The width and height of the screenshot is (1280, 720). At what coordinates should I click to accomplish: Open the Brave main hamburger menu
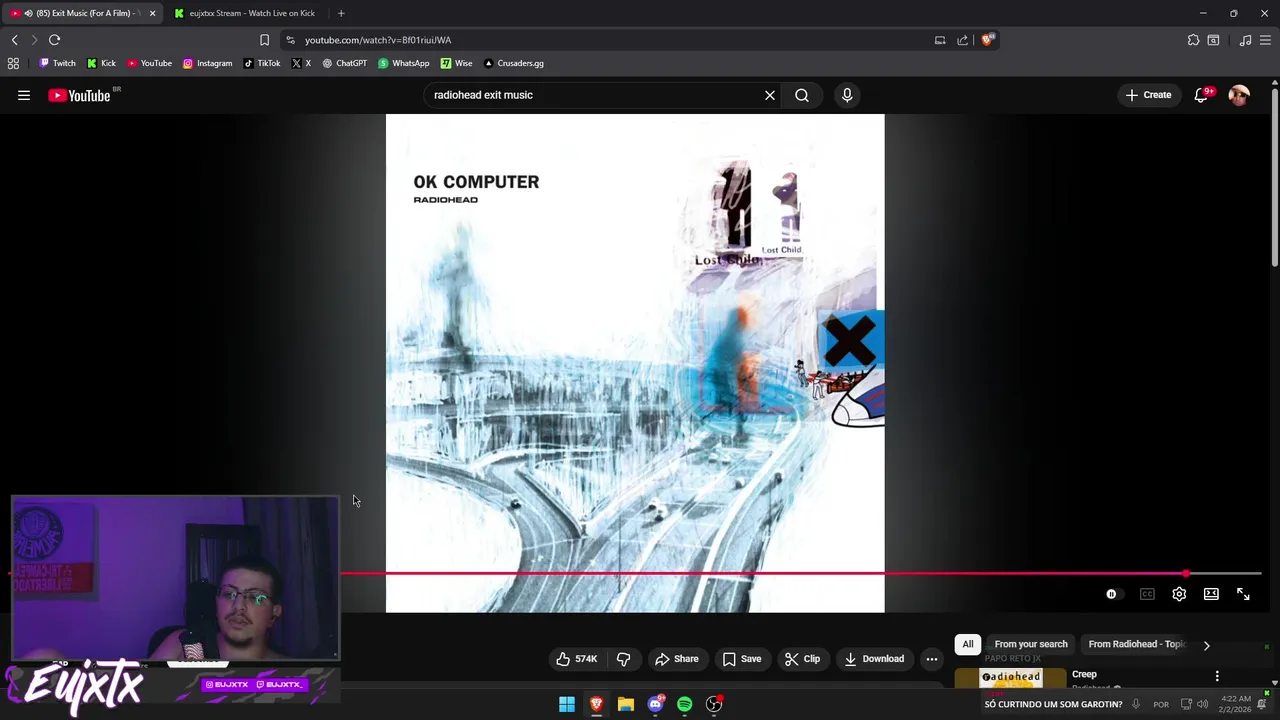tap(1266, 40)
